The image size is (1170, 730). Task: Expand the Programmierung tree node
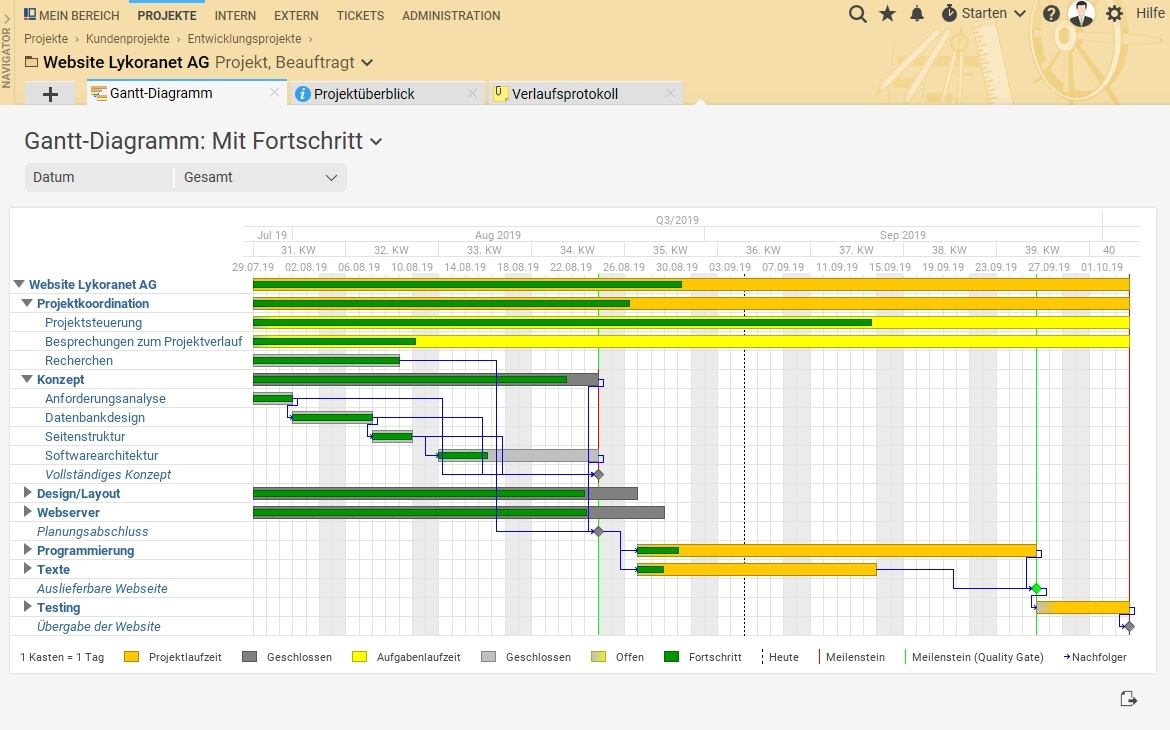(28, 550)
